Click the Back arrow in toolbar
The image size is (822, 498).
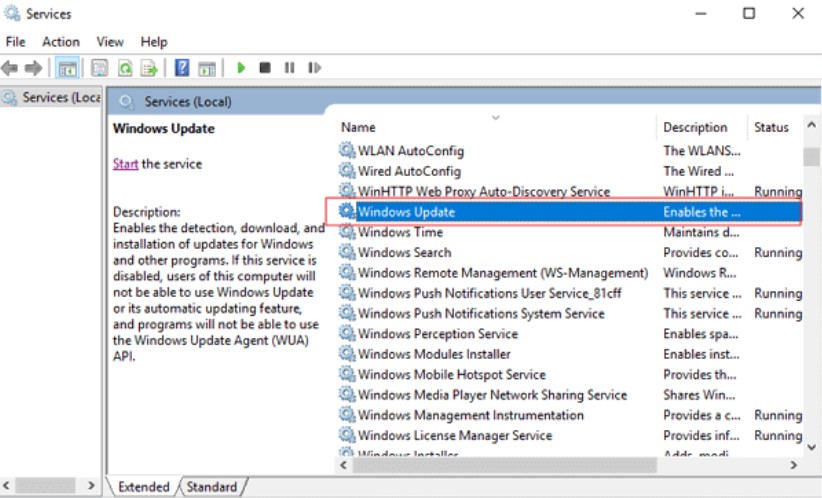click(9, 68)
